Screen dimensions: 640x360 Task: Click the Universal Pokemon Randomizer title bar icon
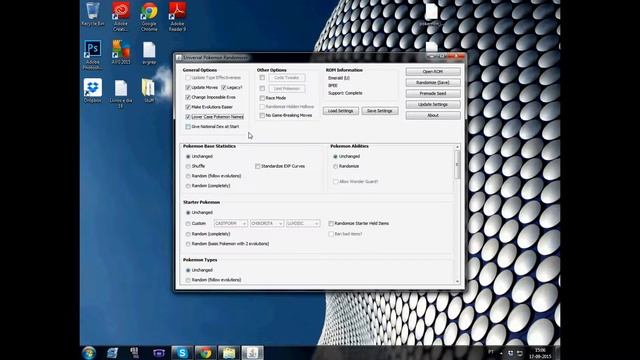pyautogui.click(x=179, y=58)
